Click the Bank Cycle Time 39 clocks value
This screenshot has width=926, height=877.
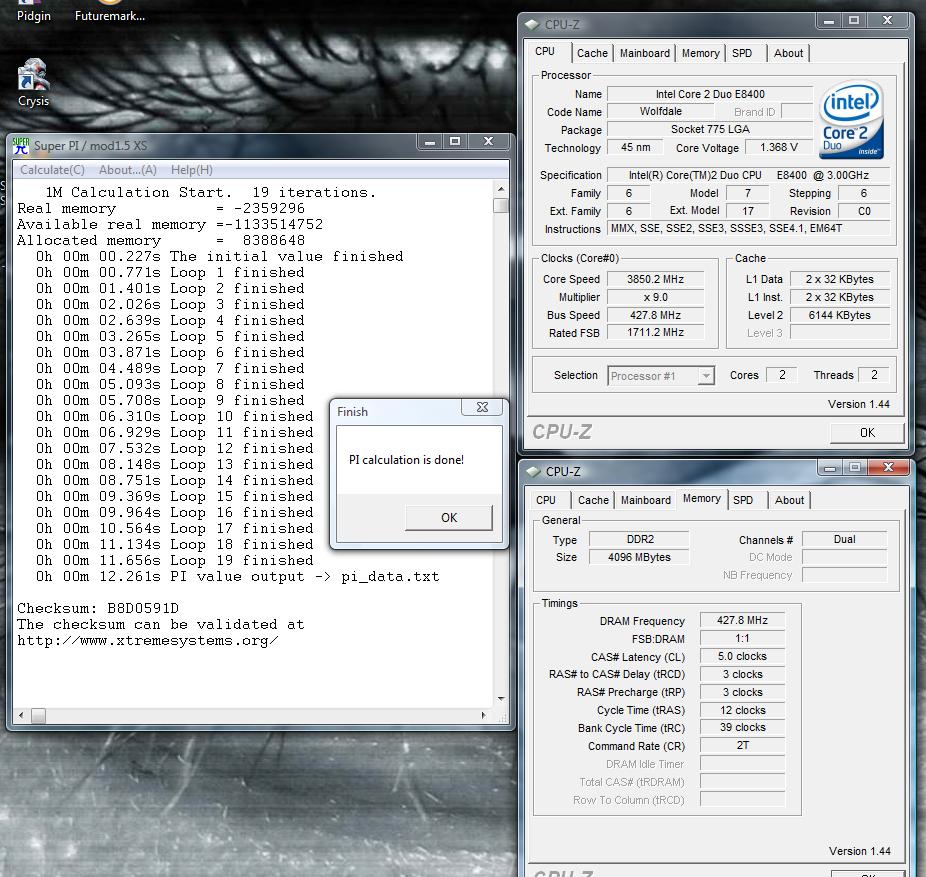click(x=742, y=727)
